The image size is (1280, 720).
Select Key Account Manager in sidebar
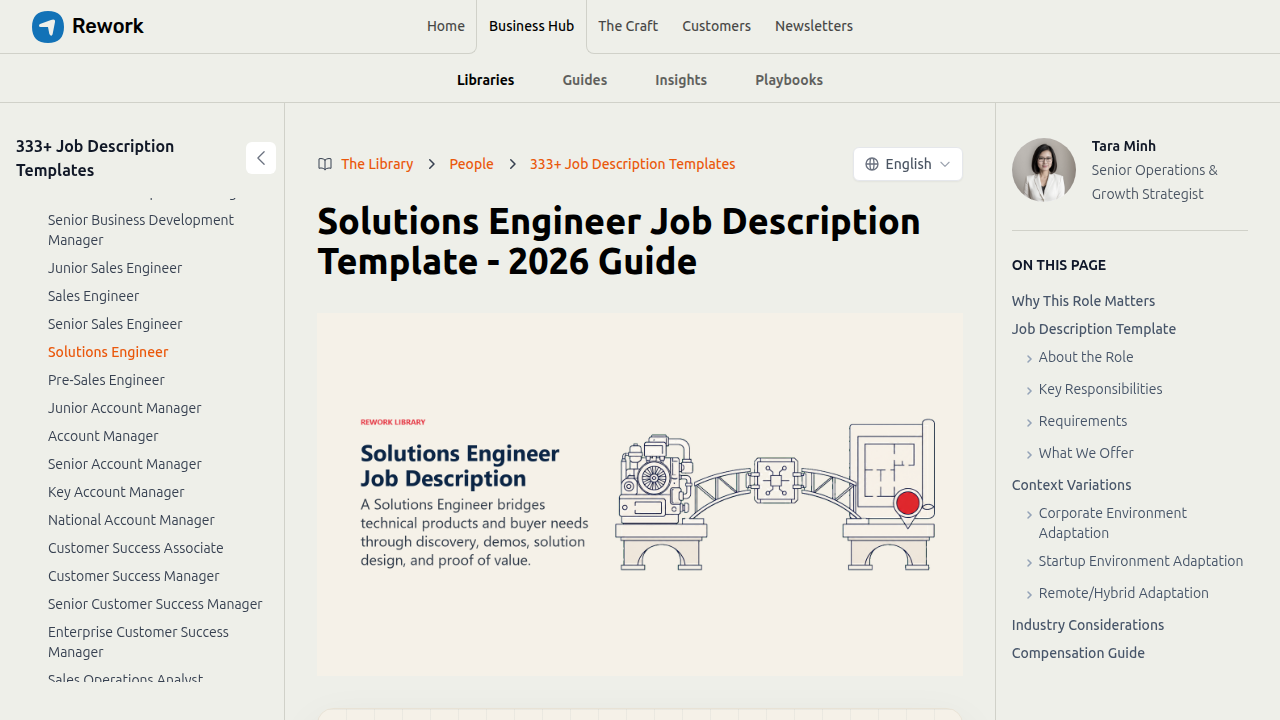[x=116, y=492]
